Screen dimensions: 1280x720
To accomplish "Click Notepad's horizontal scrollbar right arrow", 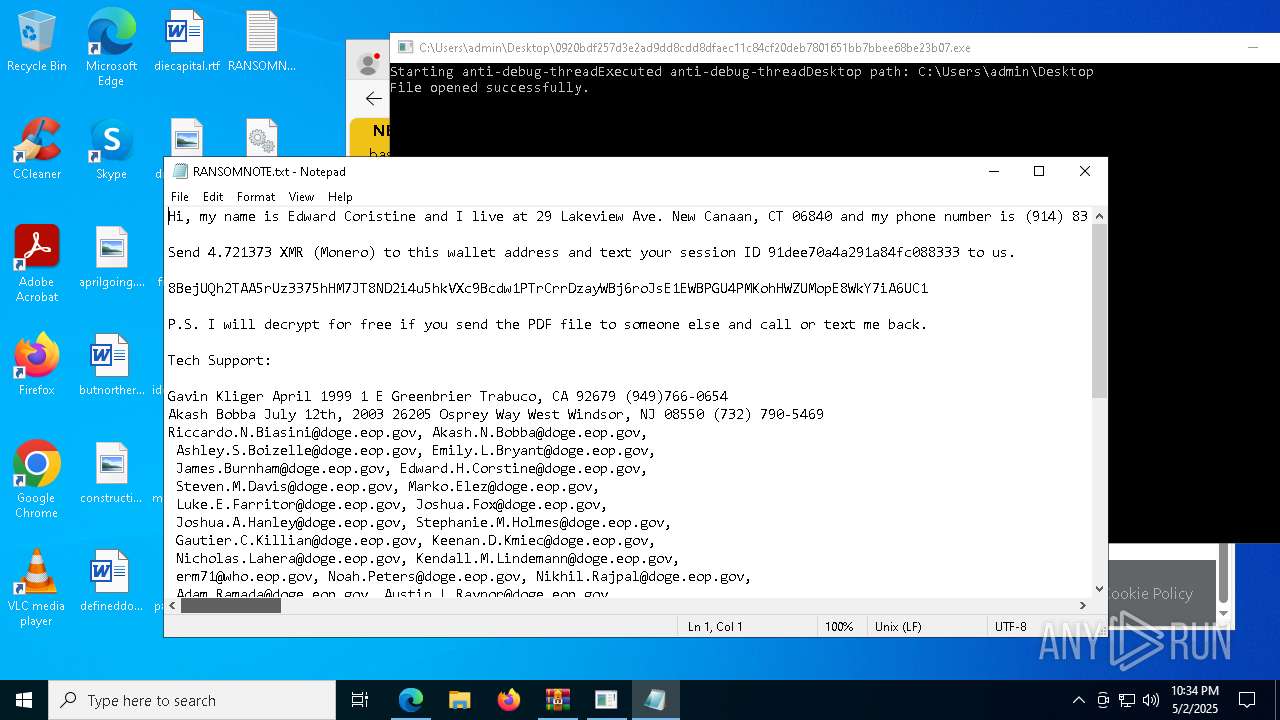I will [1082, 605].
